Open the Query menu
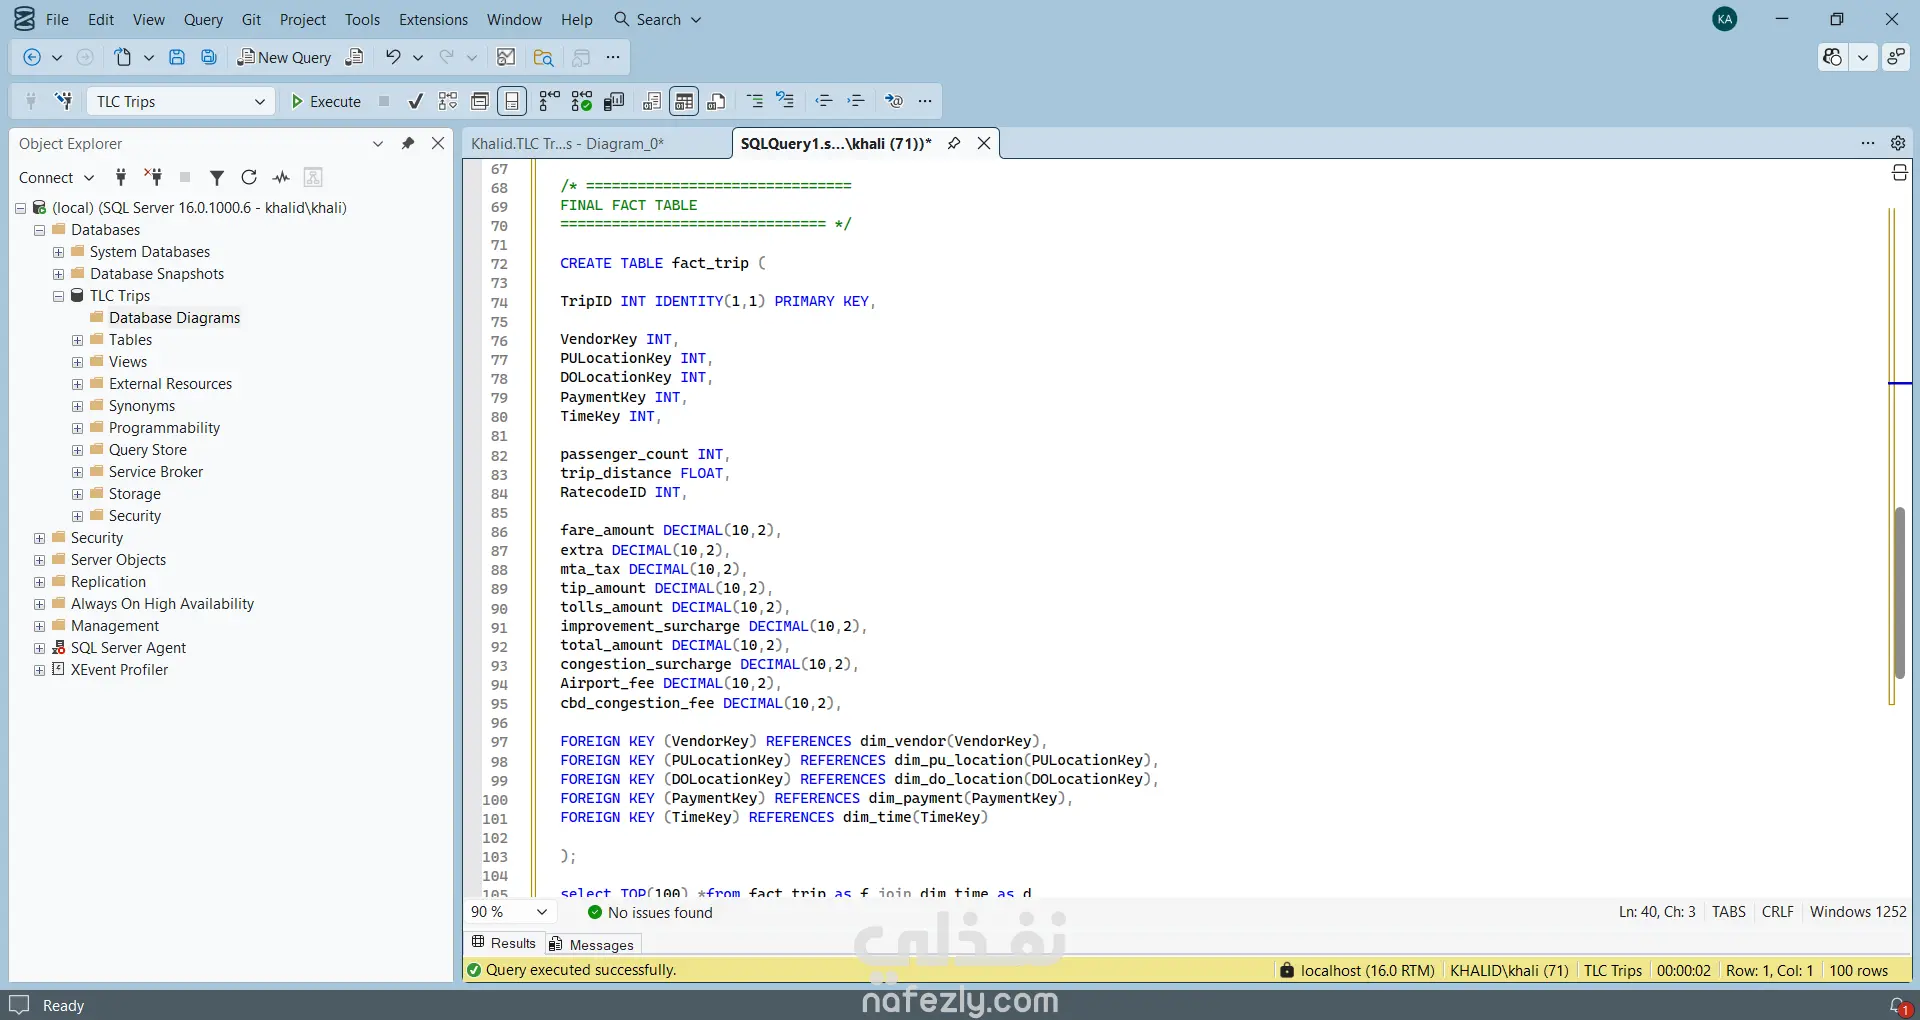Viewport: 1920px width, 1020px height. (x=203, y=19)
